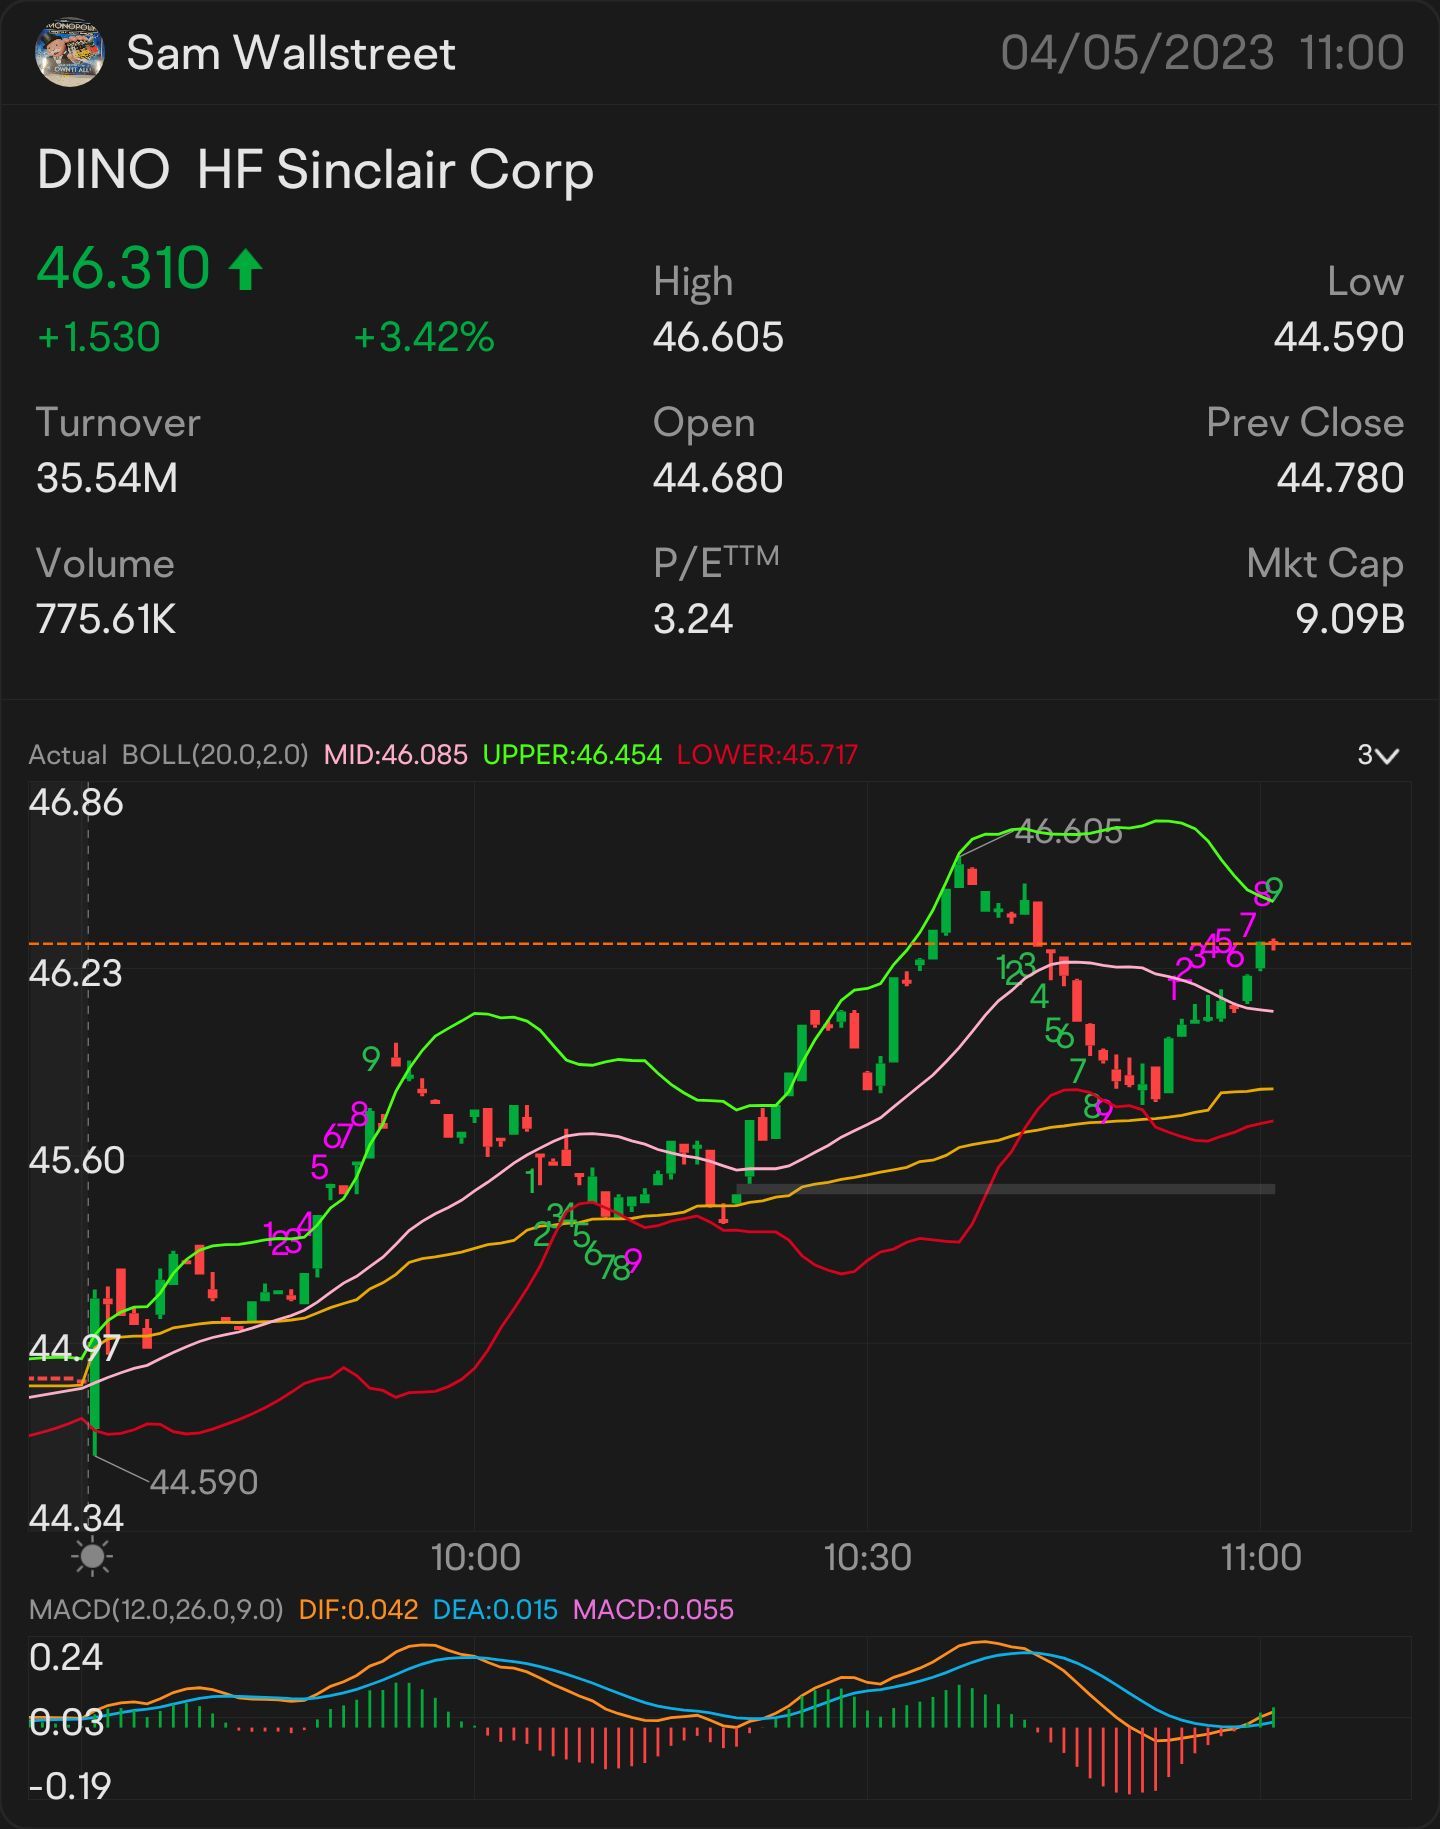Viewport: 1440px width, 1829px height.
Task: Tap the Turnover value 35.54M
Action: 107,478
